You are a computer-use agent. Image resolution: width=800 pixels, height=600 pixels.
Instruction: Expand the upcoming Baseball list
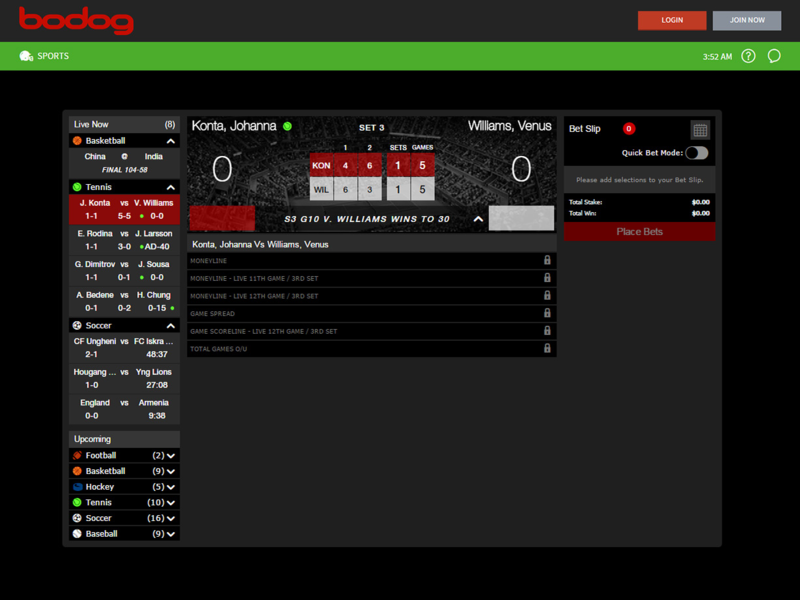171,535
